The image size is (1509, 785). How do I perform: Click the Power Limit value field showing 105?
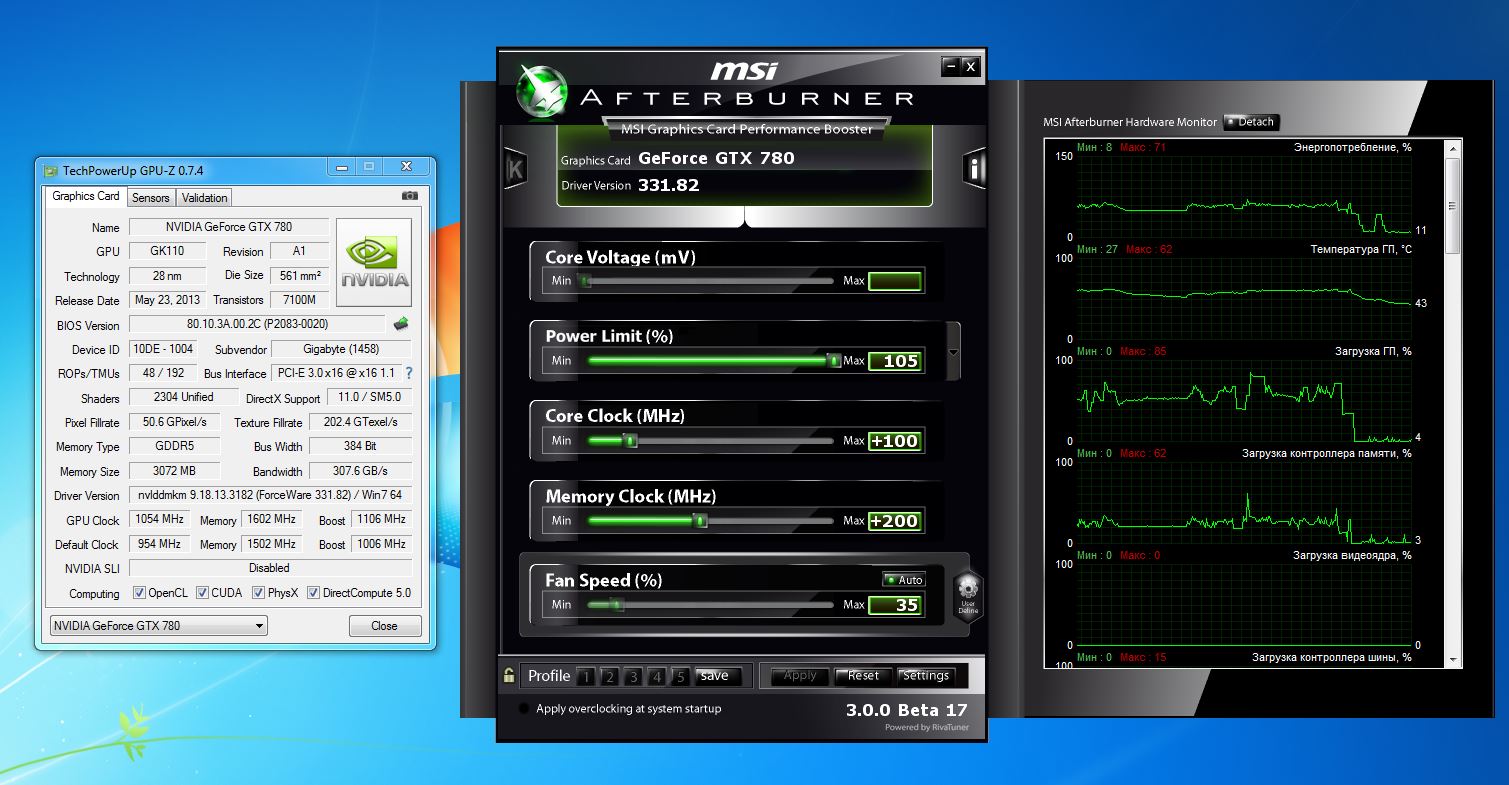[895, 361]
